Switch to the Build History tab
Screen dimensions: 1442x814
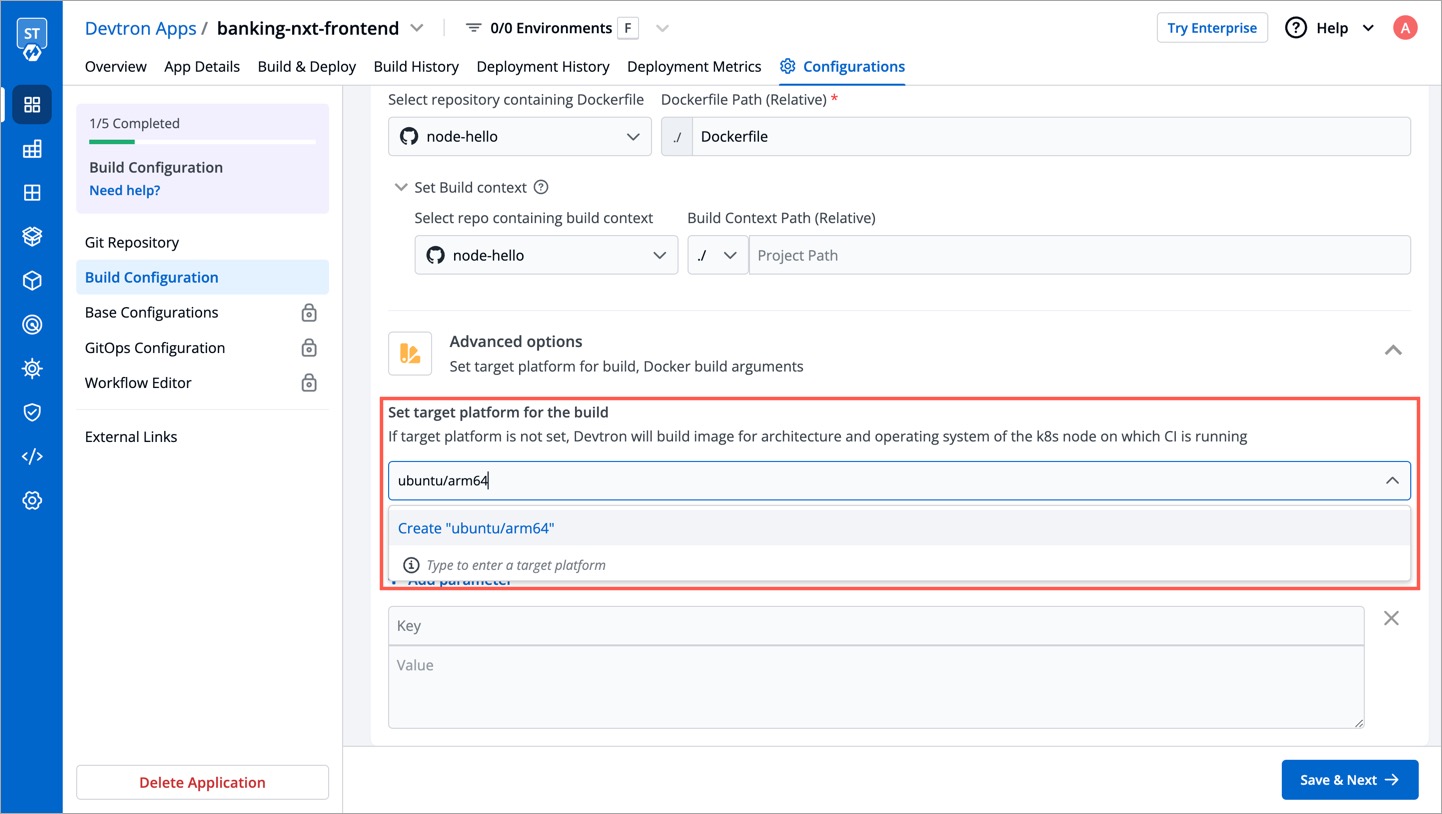click(416, 66)
